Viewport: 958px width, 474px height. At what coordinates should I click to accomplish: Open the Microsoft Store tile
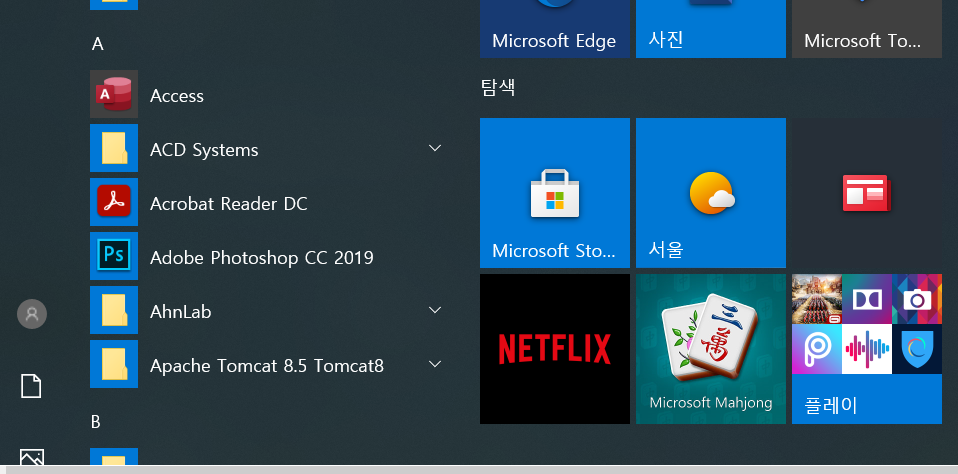coord(555,193)
